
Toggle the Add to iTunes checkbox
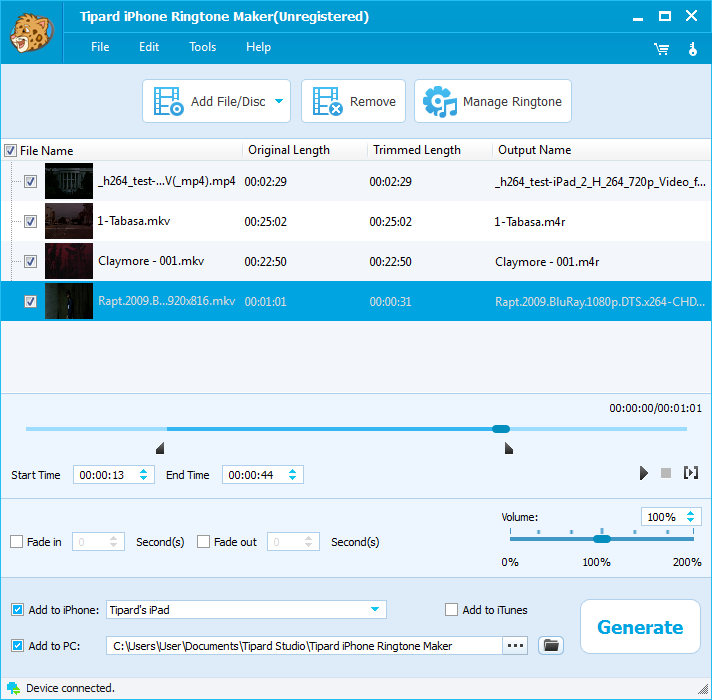(x=452, y=610)
